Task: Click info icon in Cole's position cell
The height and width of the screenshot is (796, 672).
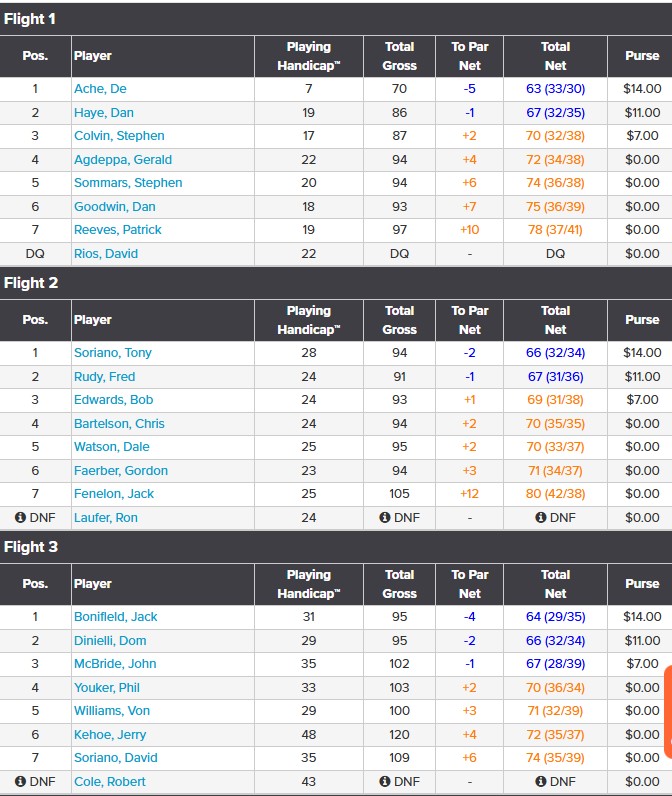Action: point(20,781)
